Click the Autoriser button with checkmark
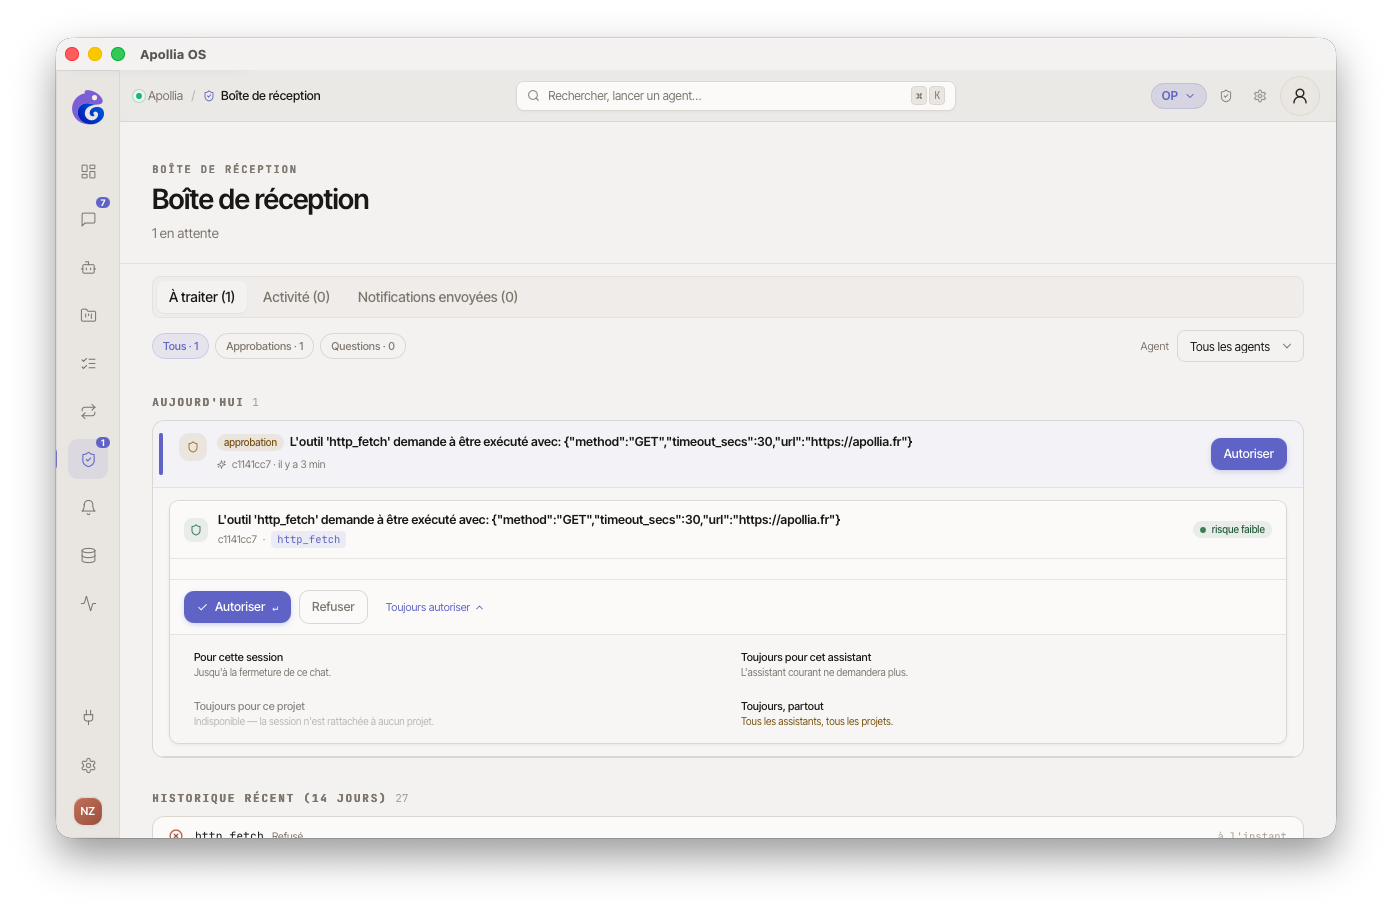The height and width of the screenshot is (912, 1392). pos(237,607)
